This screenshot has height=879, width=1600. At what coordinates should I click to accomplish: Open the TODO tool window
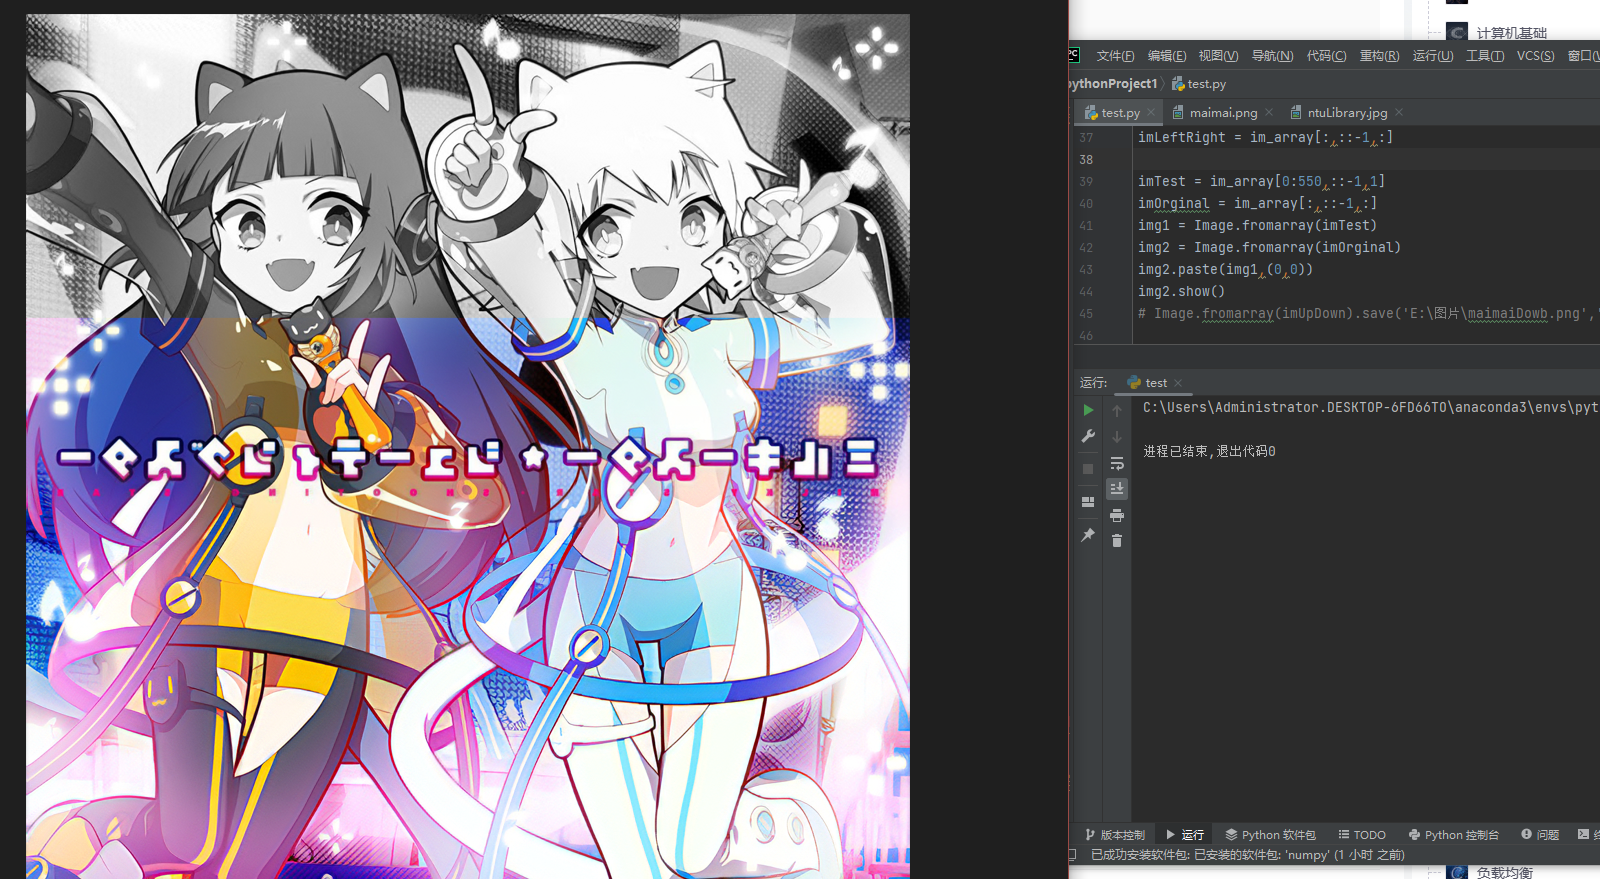coord(1362,835)
